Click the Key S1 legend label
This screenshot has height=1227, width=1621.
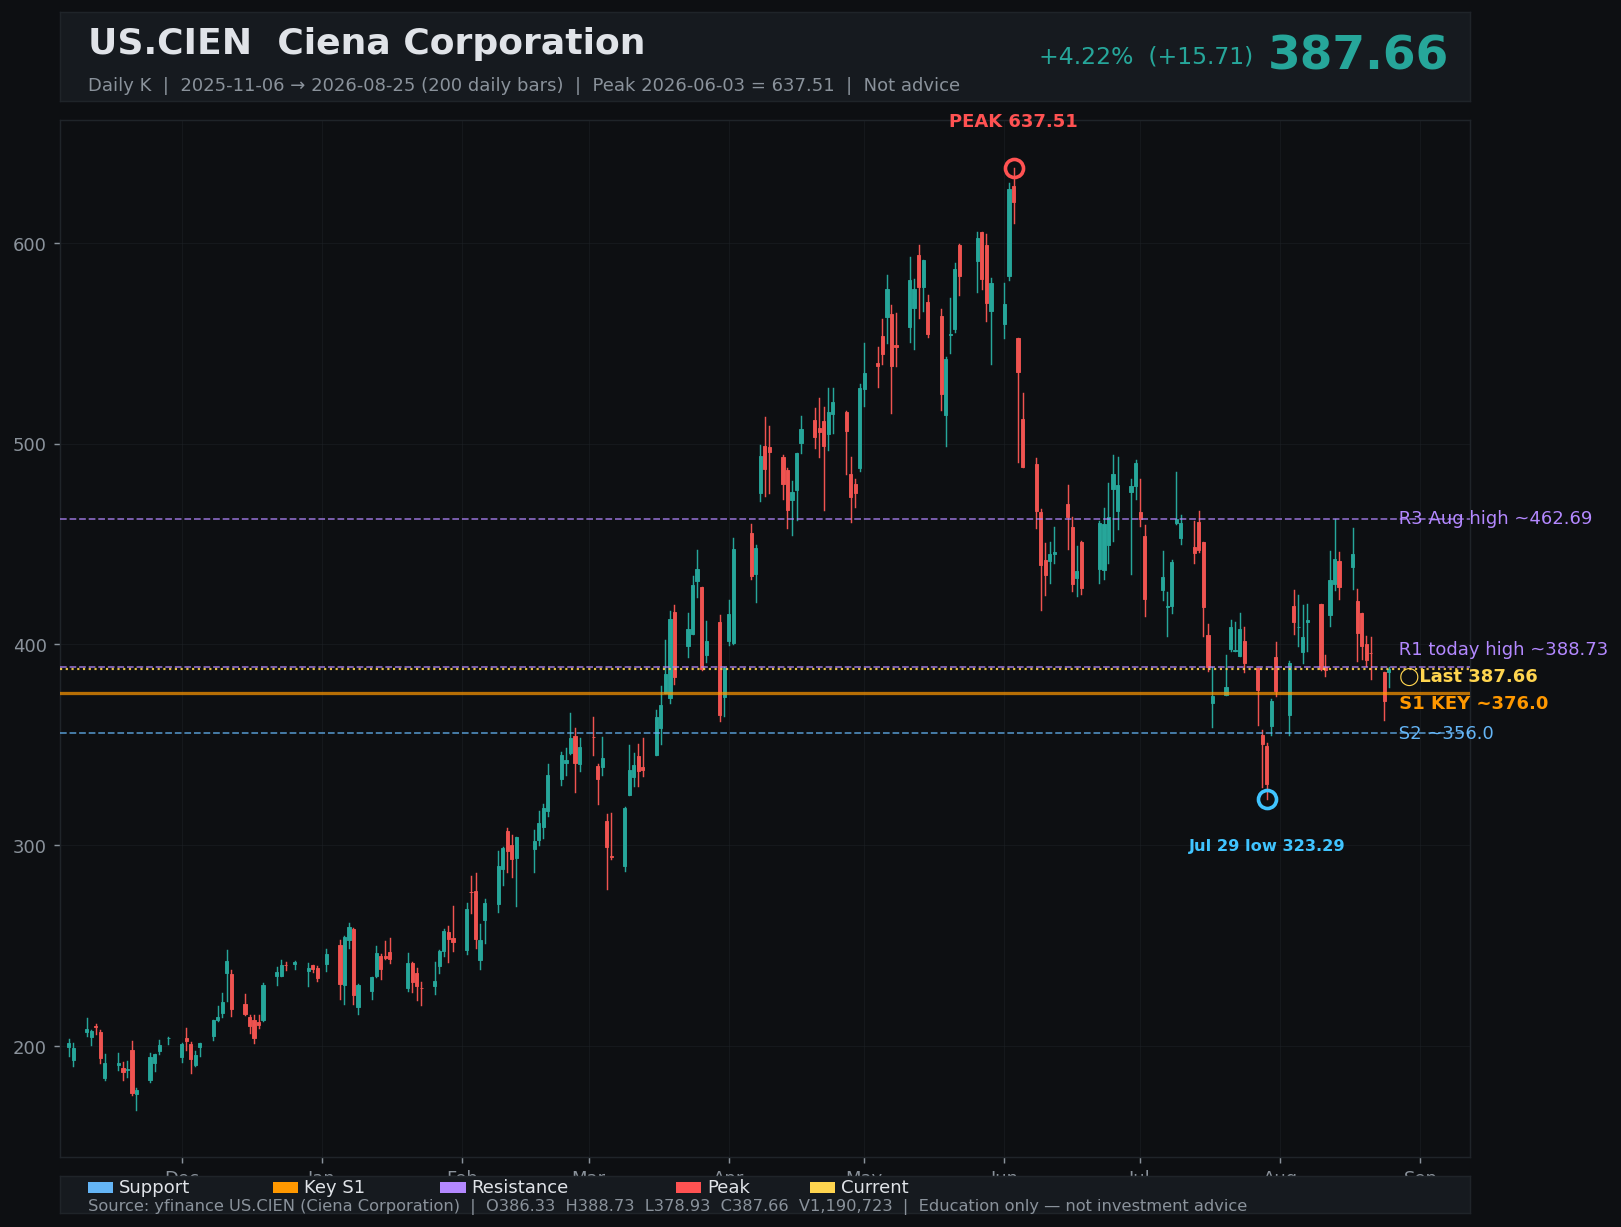334,1187
